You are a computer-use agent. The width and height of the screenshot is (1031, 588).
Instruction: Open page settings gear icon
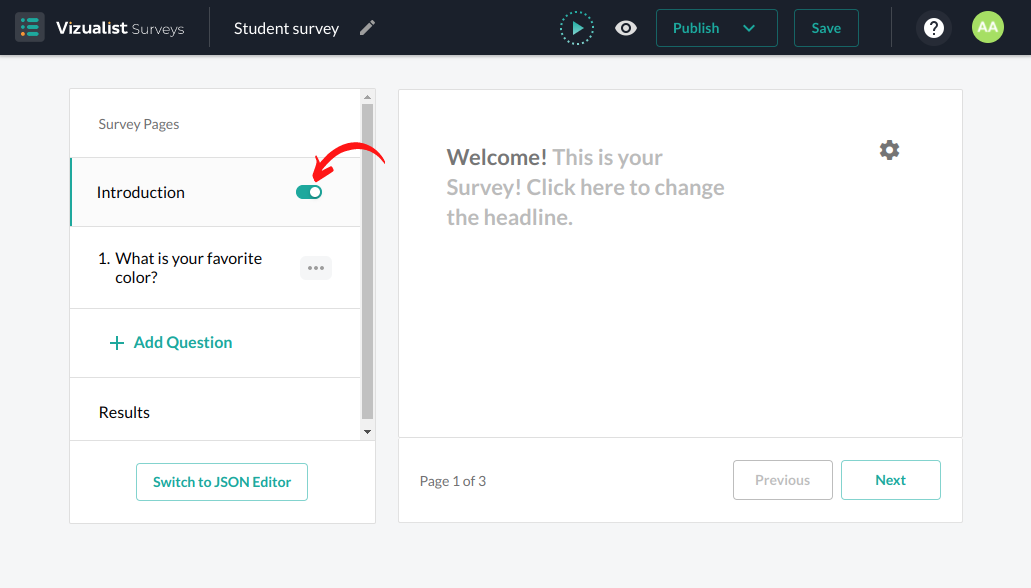point(889,150)
